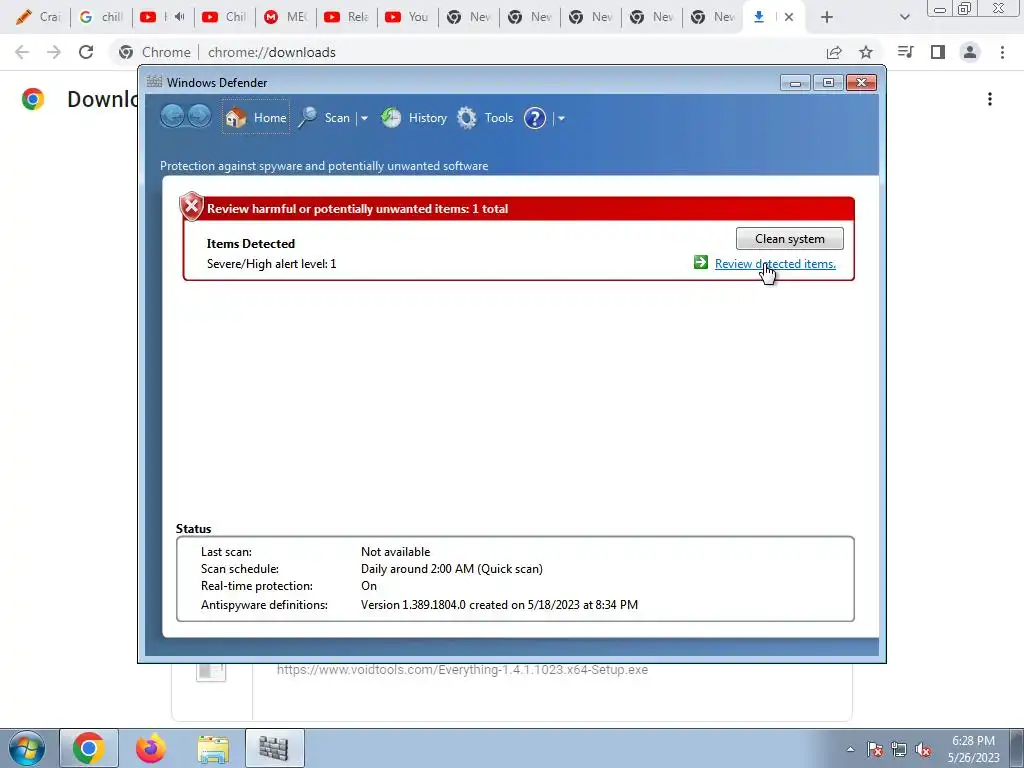Open Downloads page more actions menu
Screen dimensions: 1024x768
click(x=990, y=99)
